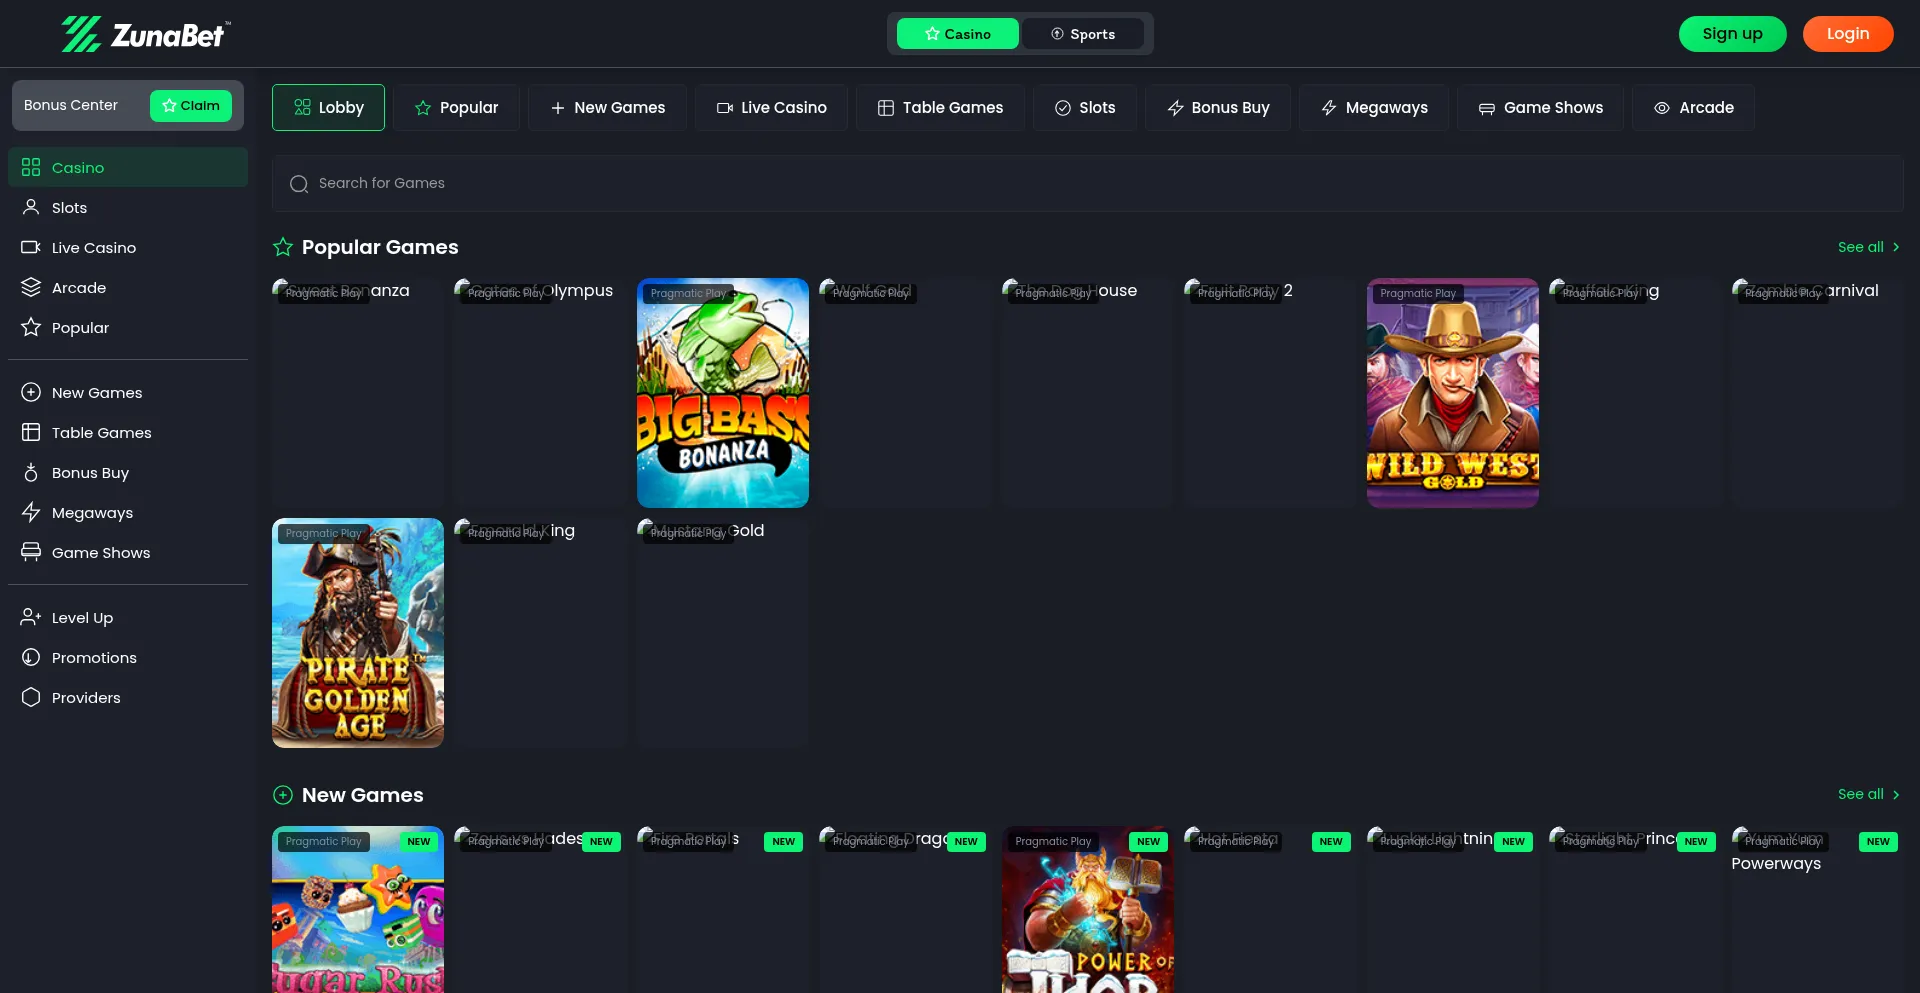Viewport: 1920px width, 993px height.
Task: Click the Megaways lightning icon in sidebar
Action: click(31, 512)
